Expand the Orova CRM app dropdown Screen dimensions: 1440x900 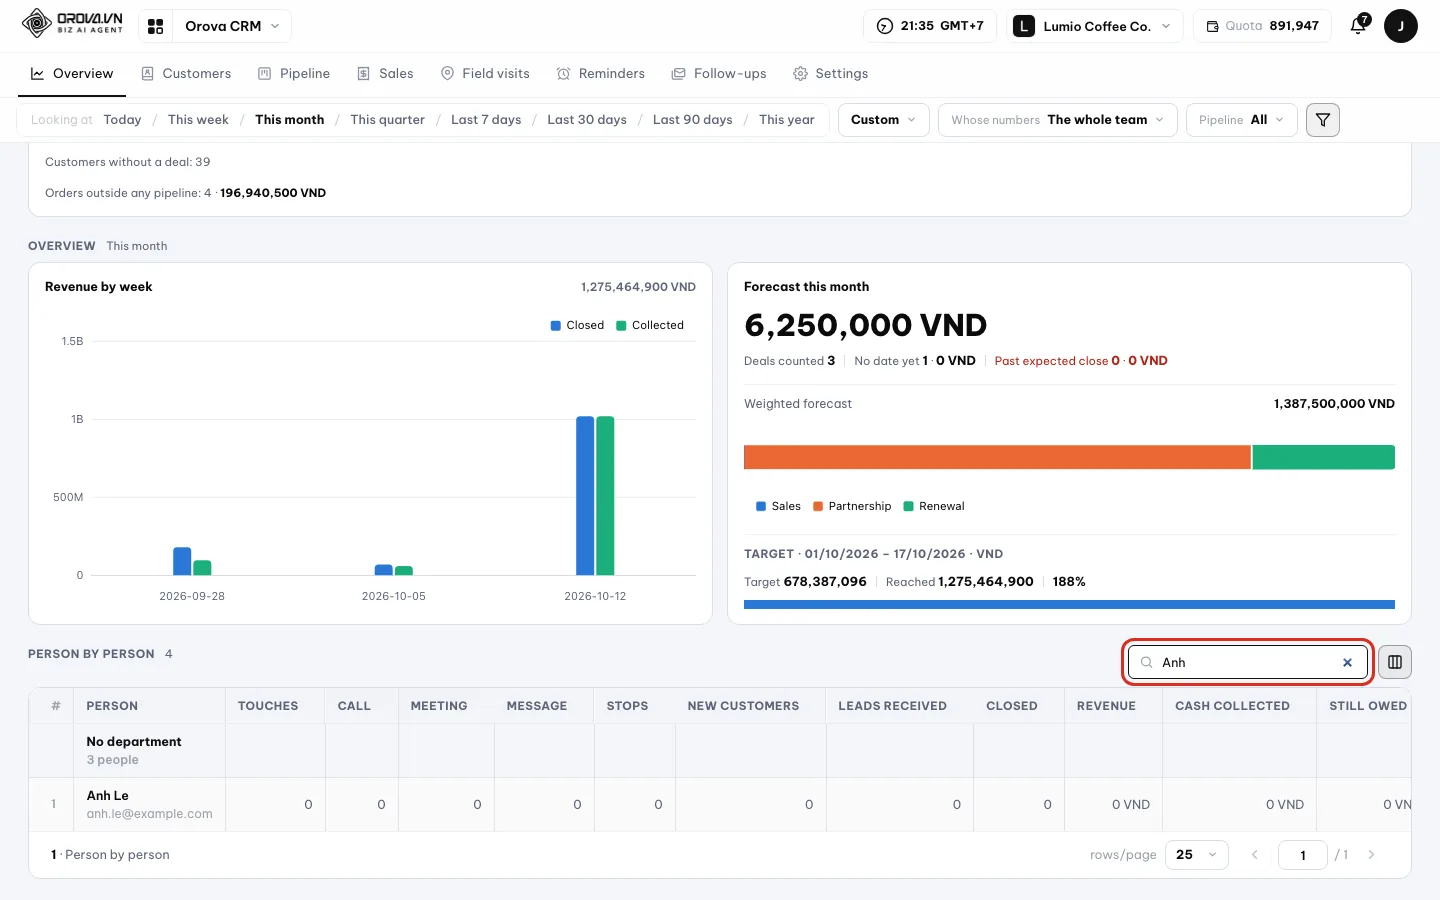(232, 26)
